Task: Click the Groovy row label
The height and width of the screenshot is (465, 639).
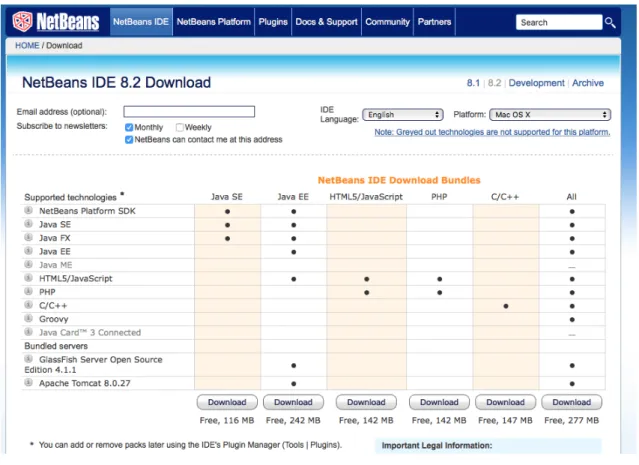Action: pyautogui.click(x=53, y=319)
